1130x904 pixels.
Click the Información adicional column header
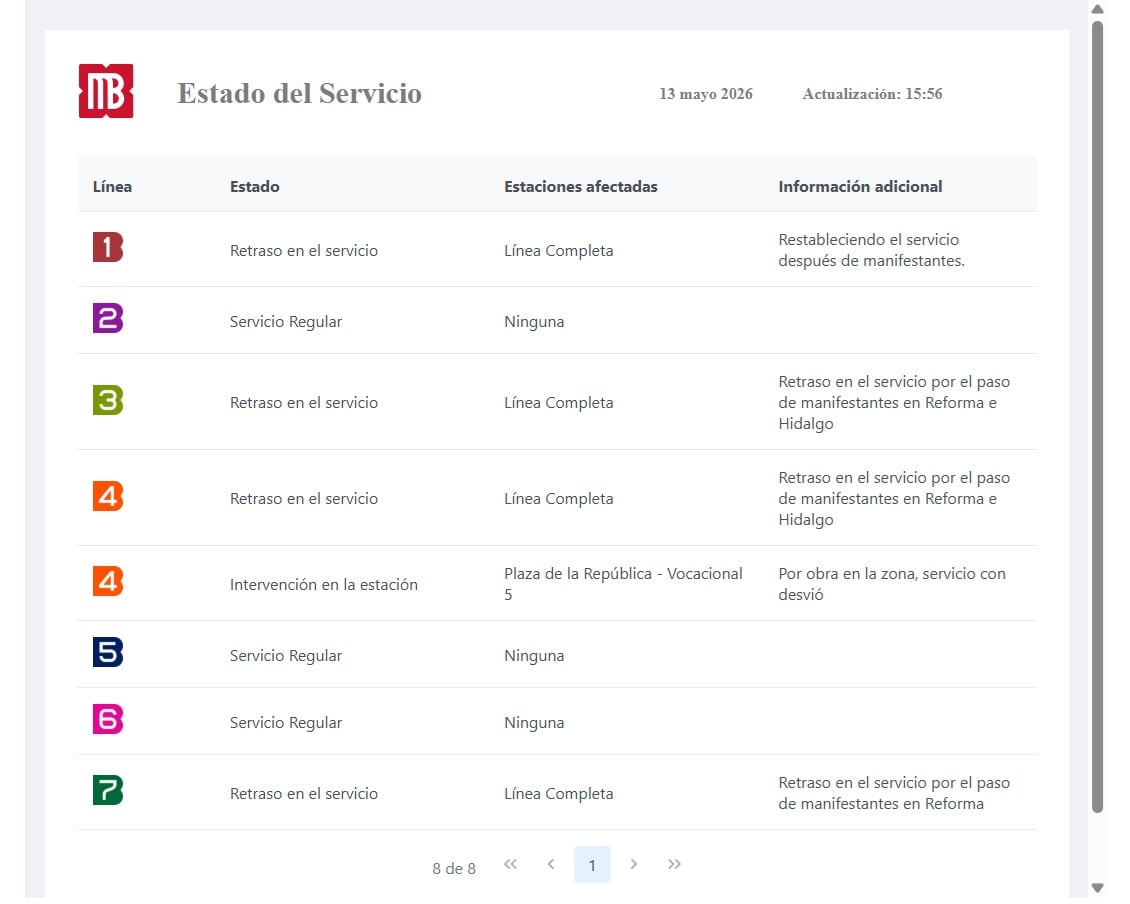pyautogui.click(x=860, y=187)
